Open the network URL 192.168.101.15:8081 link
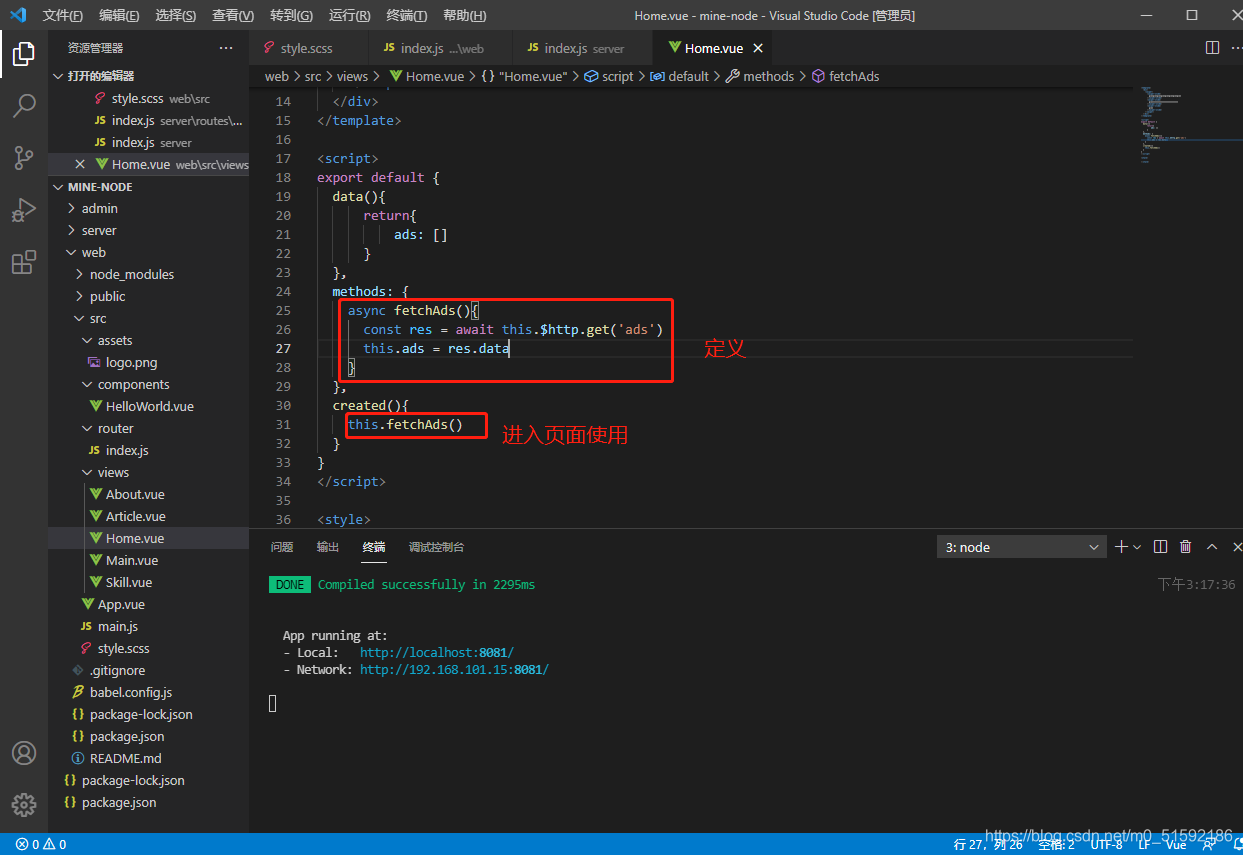 [454, 669]
